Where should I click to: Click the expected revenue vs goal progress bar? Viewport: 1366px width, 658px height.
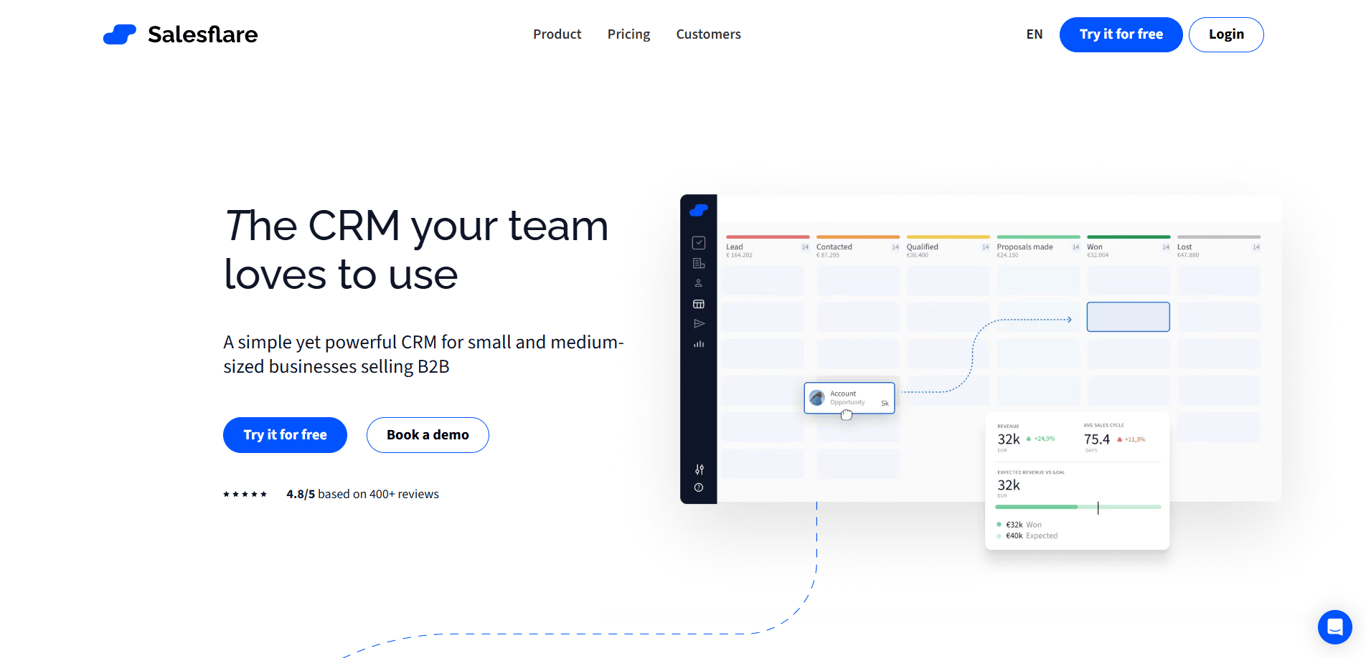(x=1078, y=507)
